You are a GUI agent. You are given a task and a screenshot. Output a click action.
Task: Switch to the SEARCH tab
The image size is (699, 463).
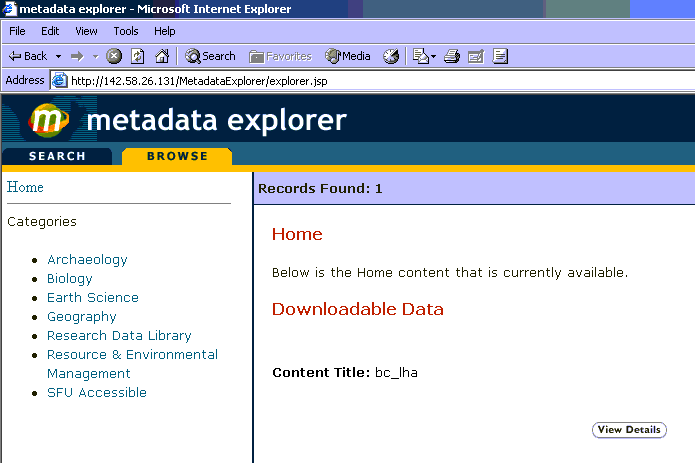click(57, 156)
